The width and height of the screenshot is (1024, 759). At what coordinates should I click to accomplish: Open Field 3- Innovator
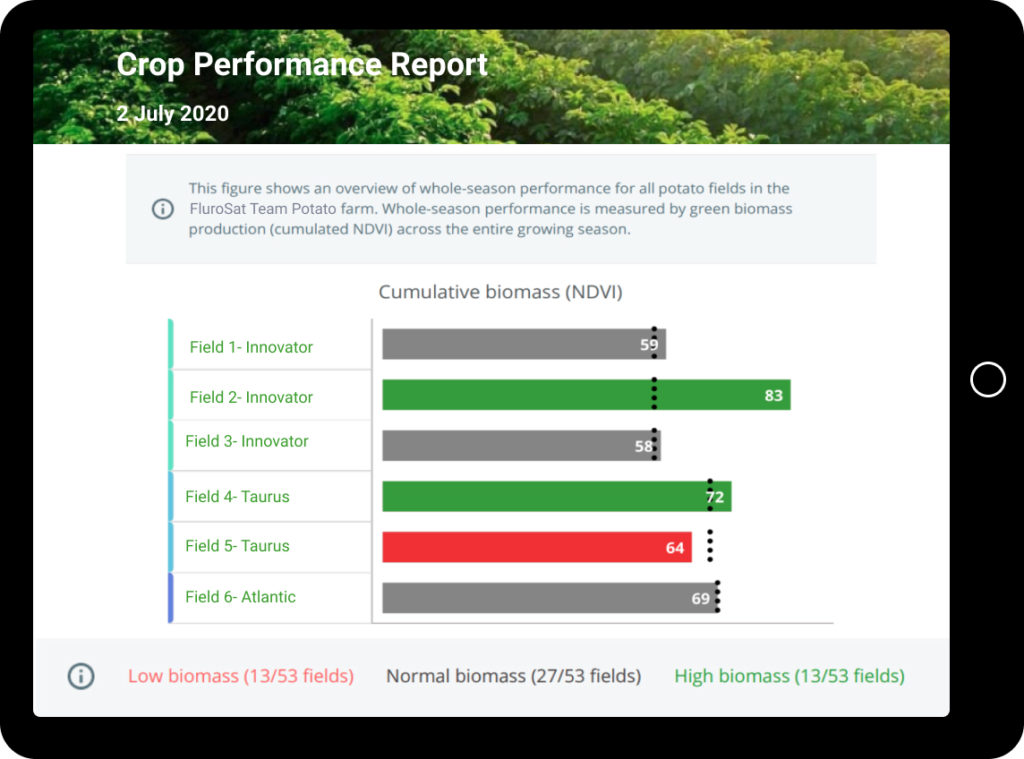[x=246, y=441]
